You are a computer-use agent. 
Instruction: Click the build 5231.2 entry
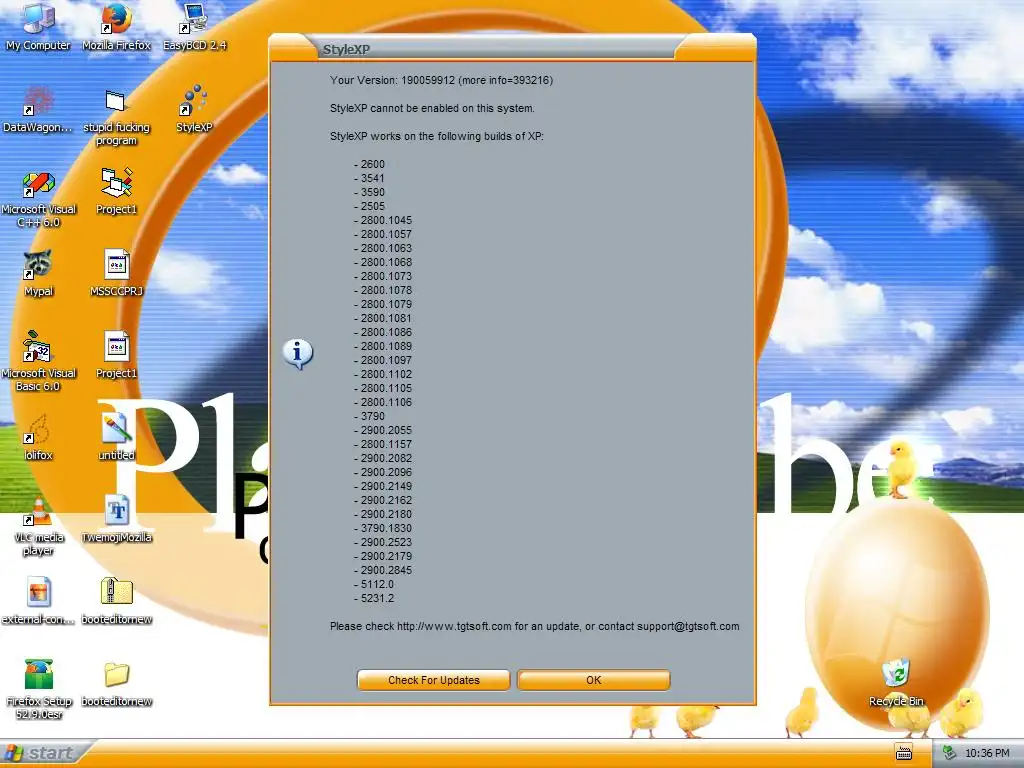click(x=374, y=598)
